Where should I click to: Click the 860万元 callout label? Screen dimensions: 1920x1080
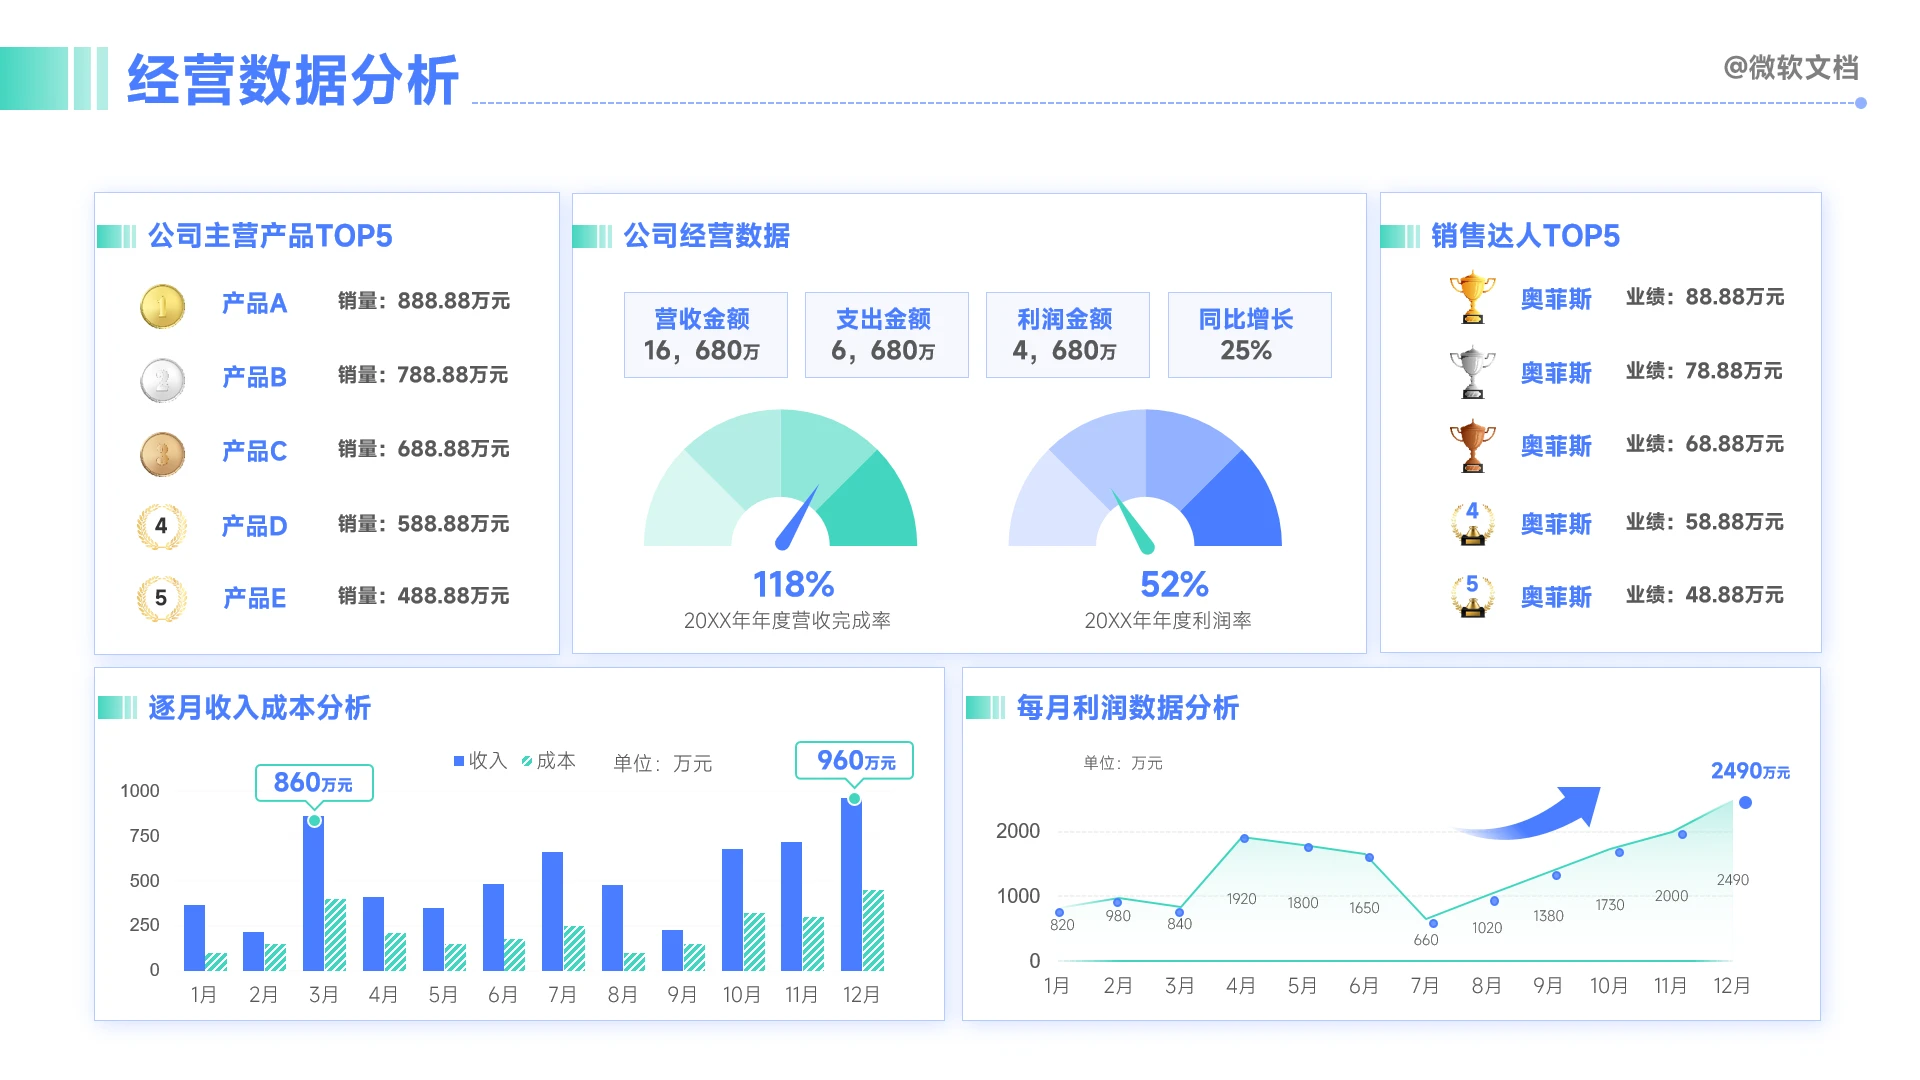(x=314, y=782)
